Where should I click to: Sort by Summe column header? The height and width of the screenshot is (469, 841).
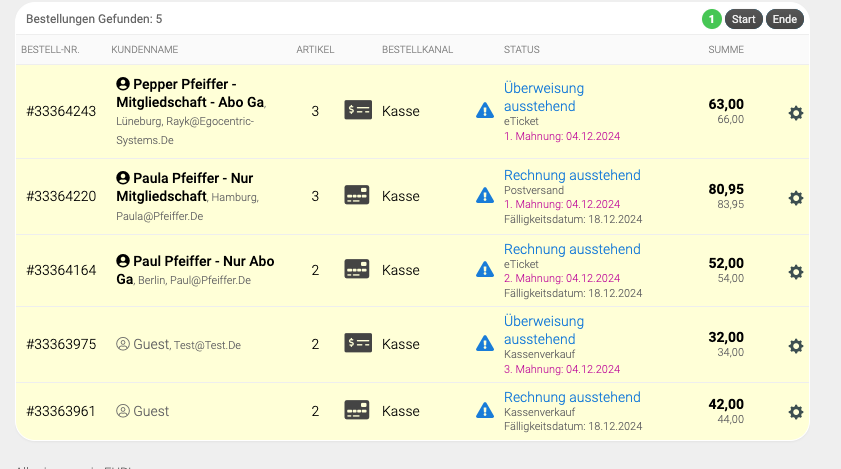[726, 49]
